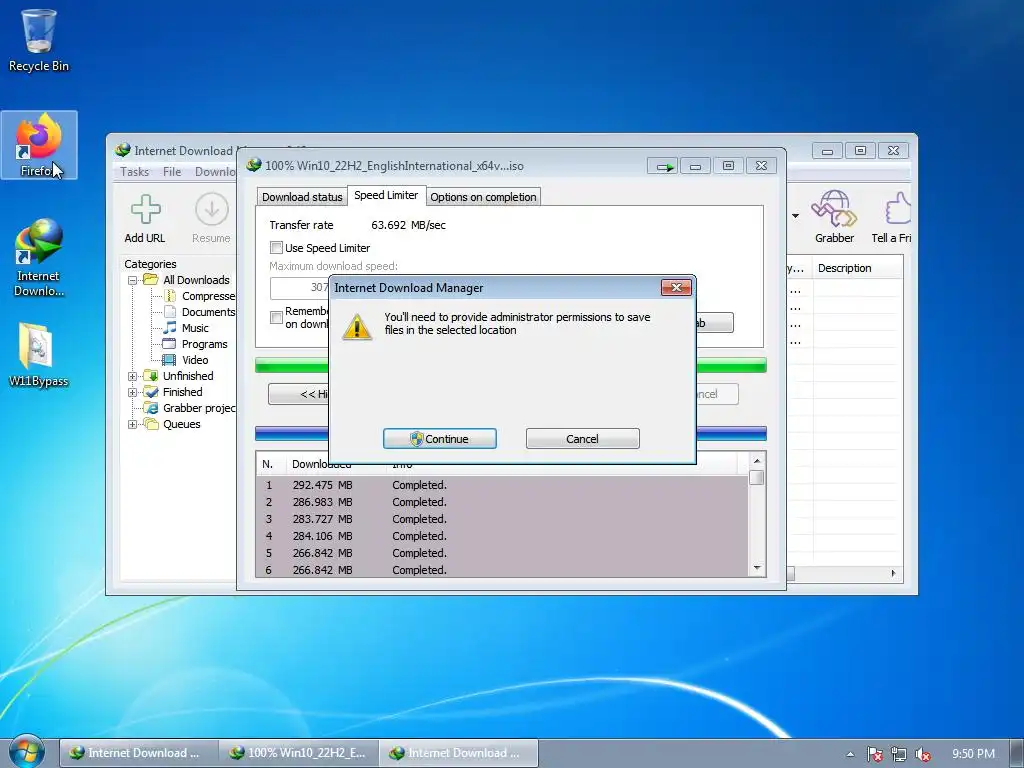Viewport: 1024px width, 768px height.
Task: Expand the Queues tree node
Action: (133, 424)
